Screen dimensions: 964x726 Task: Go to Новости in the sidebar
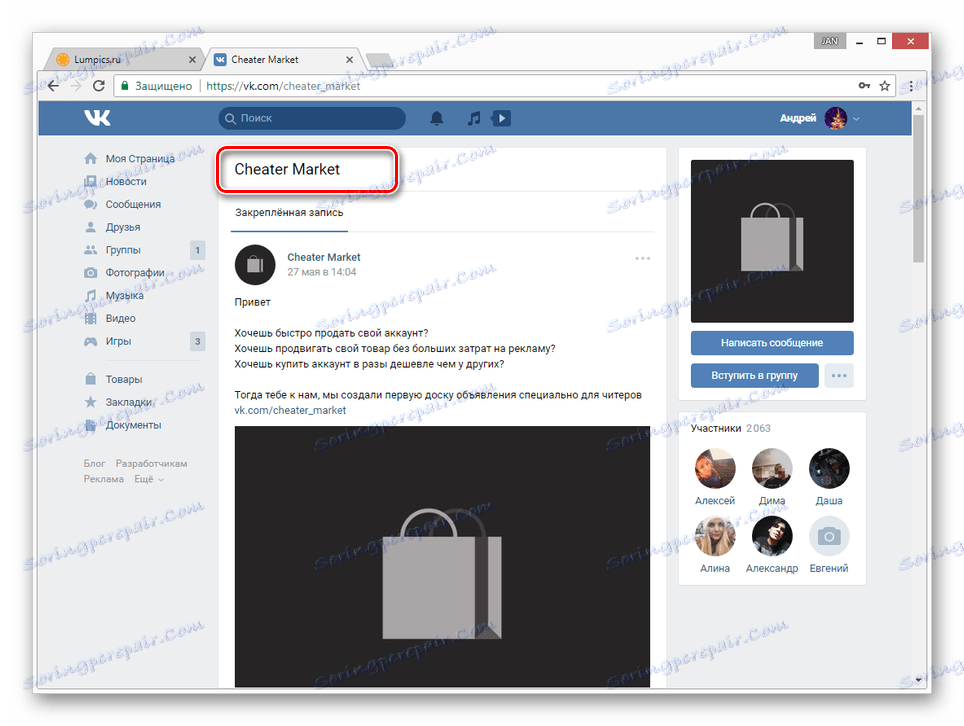pos(126,181)
